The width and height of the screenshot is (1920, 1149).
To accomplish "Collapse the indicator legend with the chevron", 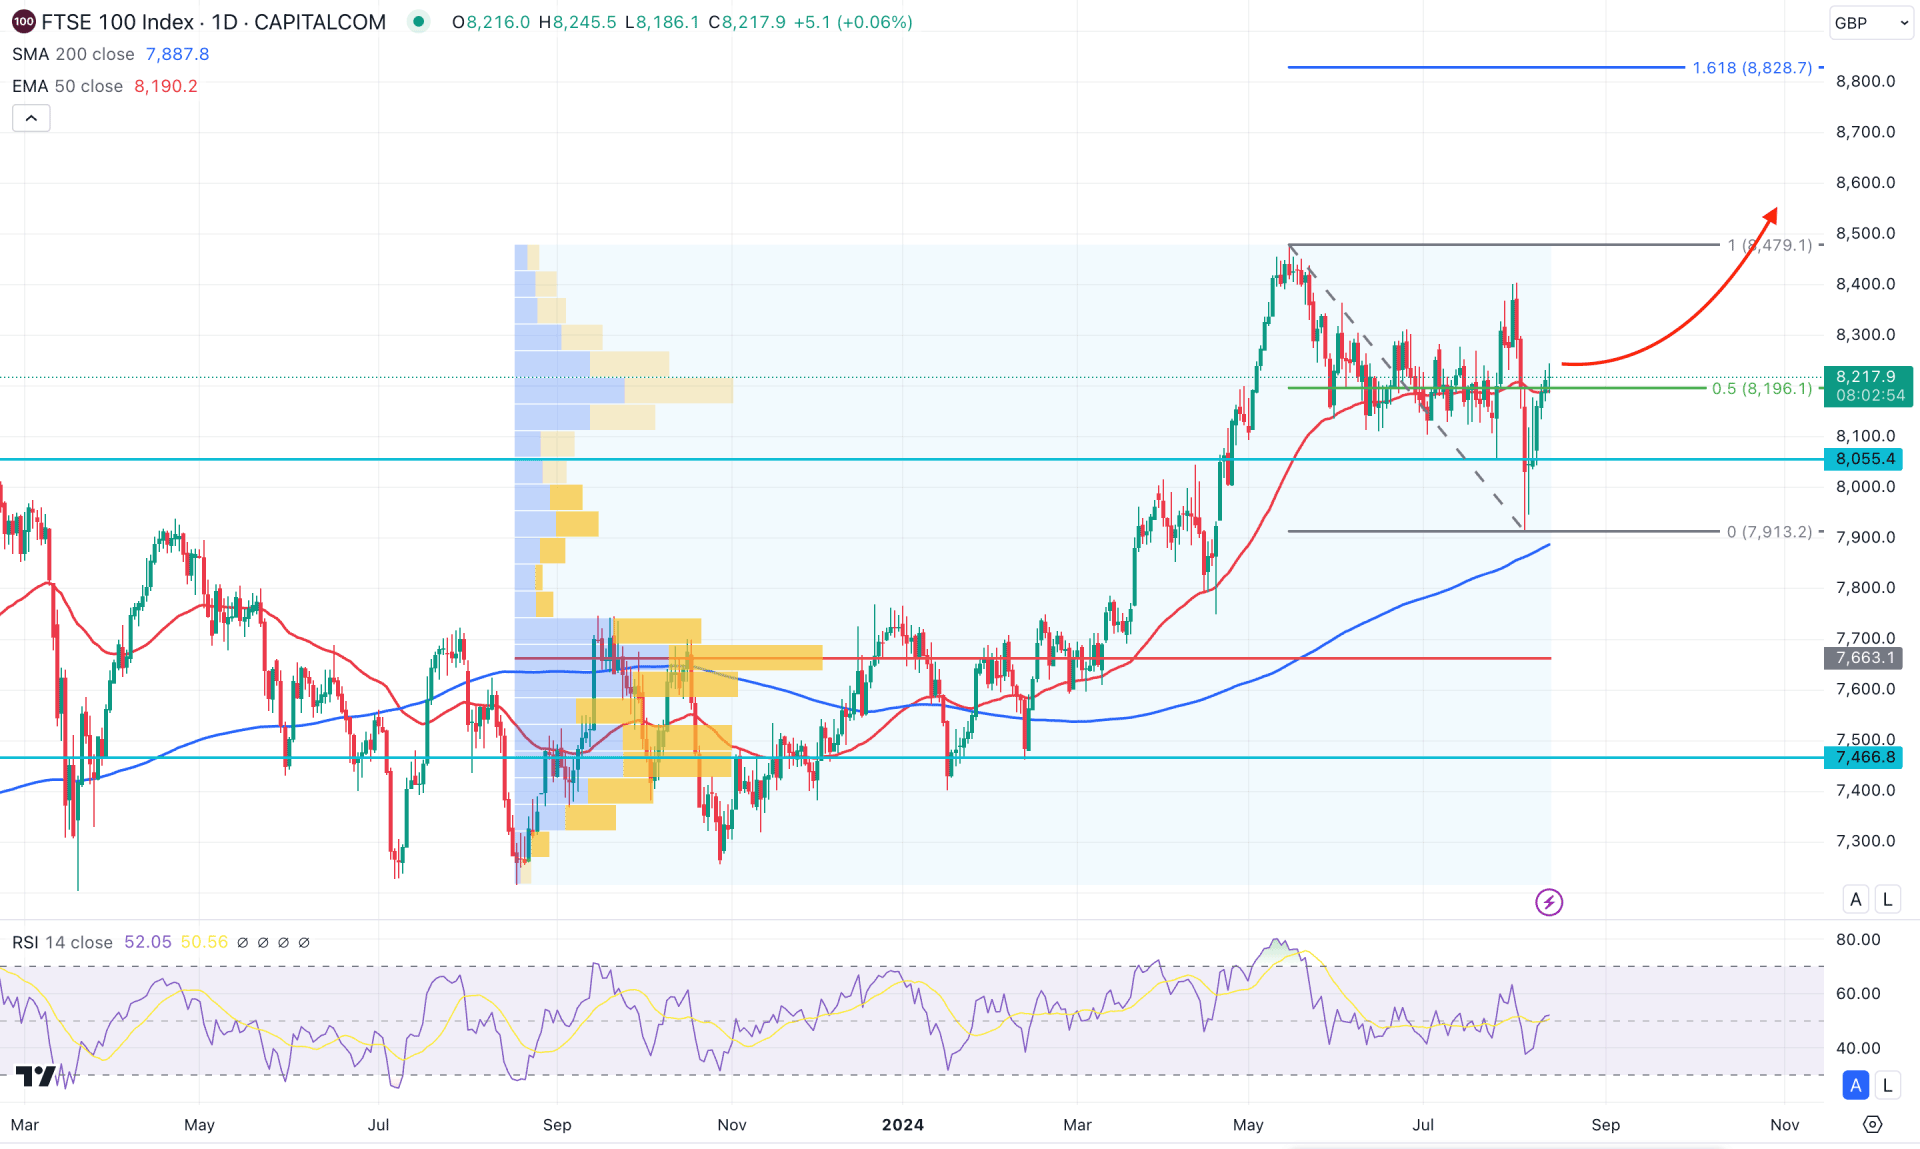I will [x=31, y=118].
